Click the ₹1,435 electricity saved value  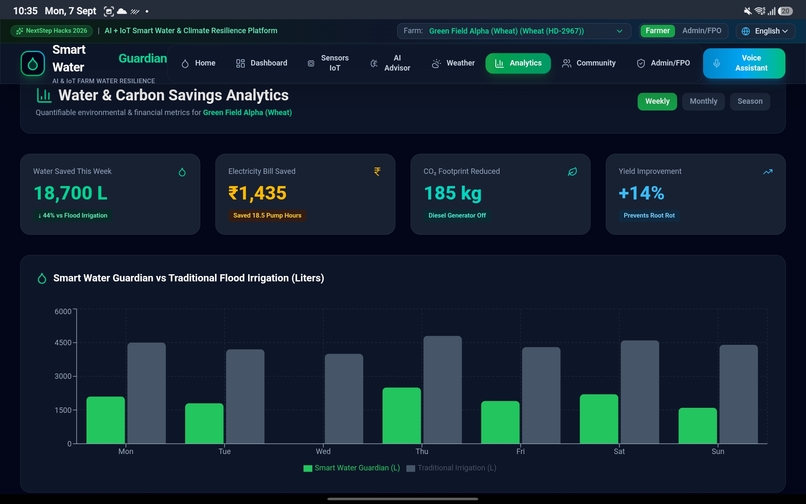258,193
